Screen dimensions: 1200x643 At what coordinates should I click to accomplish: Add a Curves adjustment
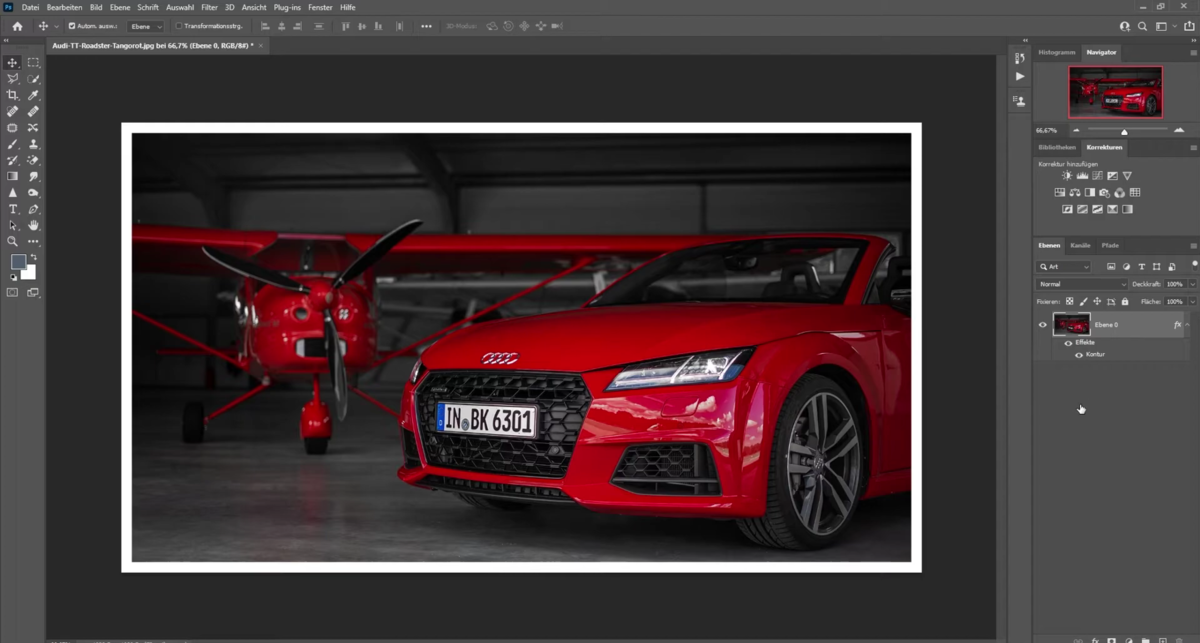[x=1096, y=176]
